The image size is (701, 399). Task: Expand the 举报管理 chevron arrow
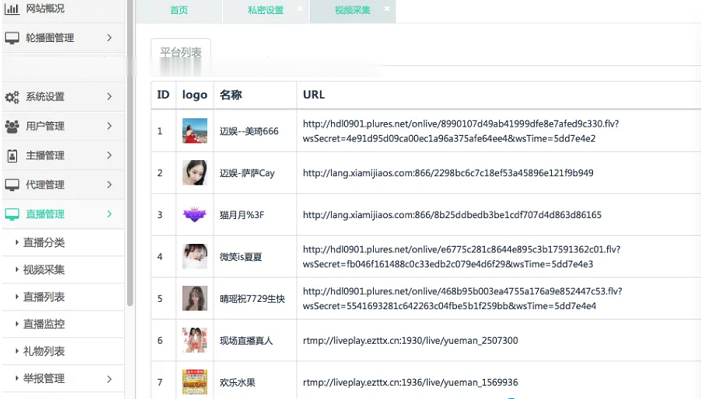click(109, 379)
